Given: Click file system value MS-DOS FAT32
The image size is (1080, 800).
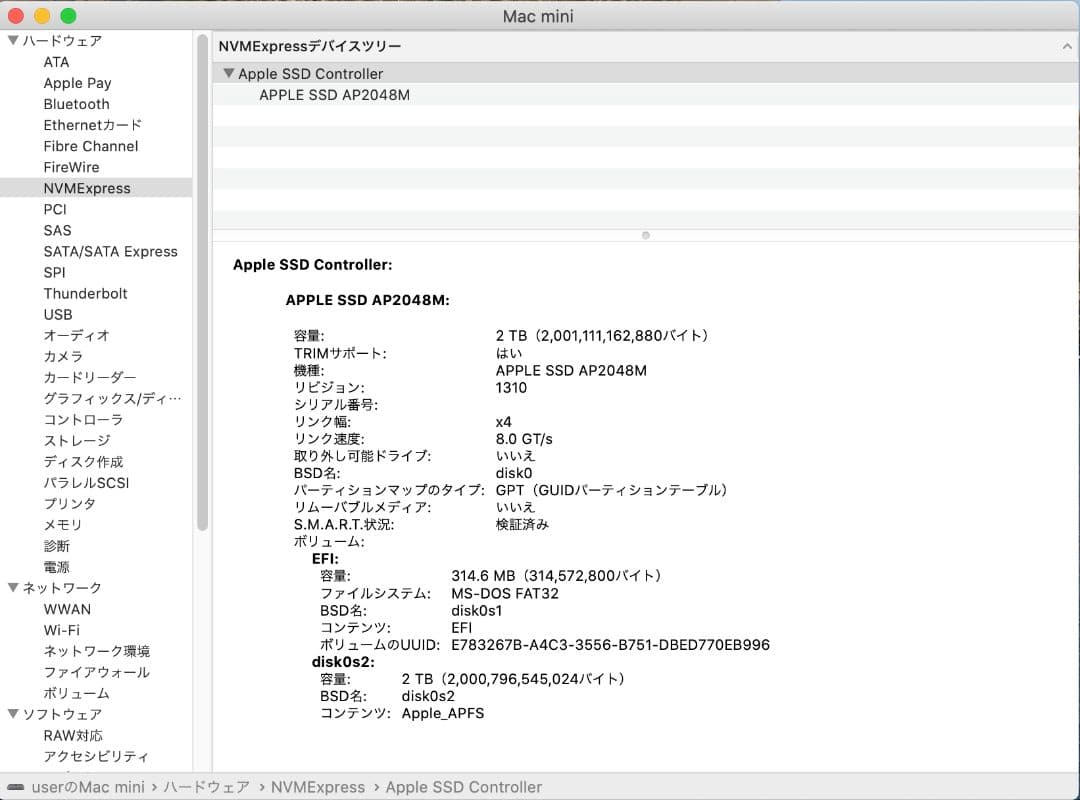Looking at the screenshot, I should pos(505,593).
